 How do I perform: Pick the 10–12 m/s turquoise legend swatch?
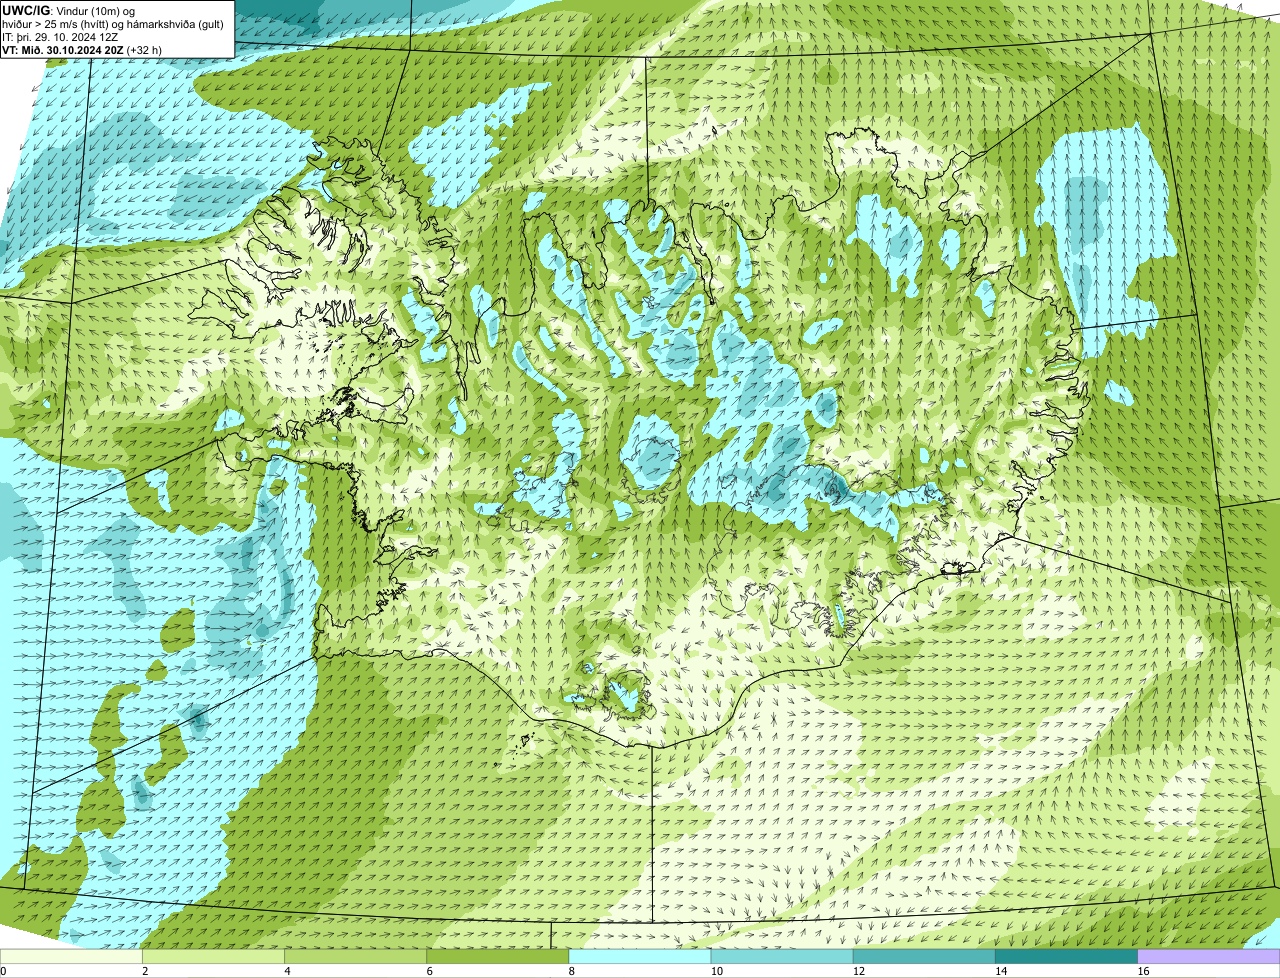[x=782, y=956]
